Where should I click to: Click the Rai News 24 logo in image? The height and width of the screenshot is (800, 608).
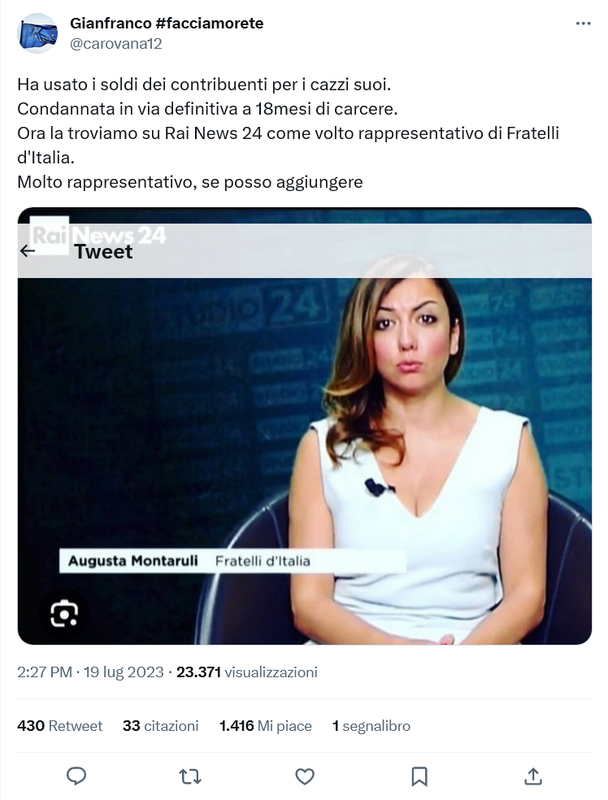[x=98, y=234]
